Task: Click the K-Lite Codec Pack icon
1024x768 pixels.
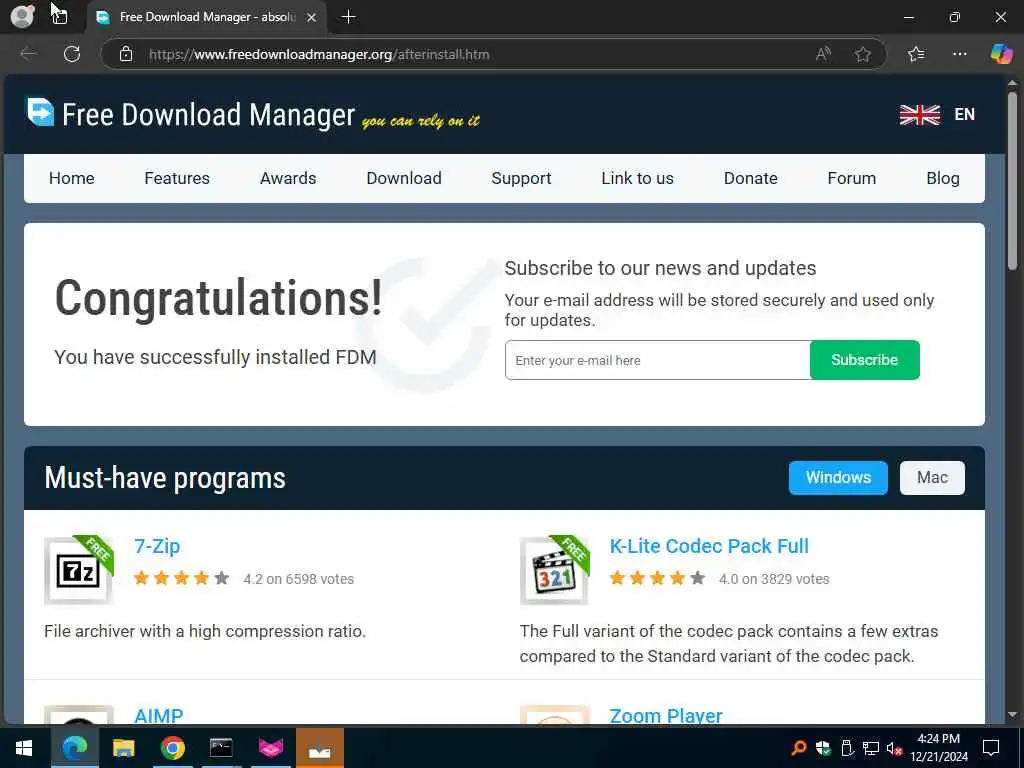Action: click(x=554, y=570)
